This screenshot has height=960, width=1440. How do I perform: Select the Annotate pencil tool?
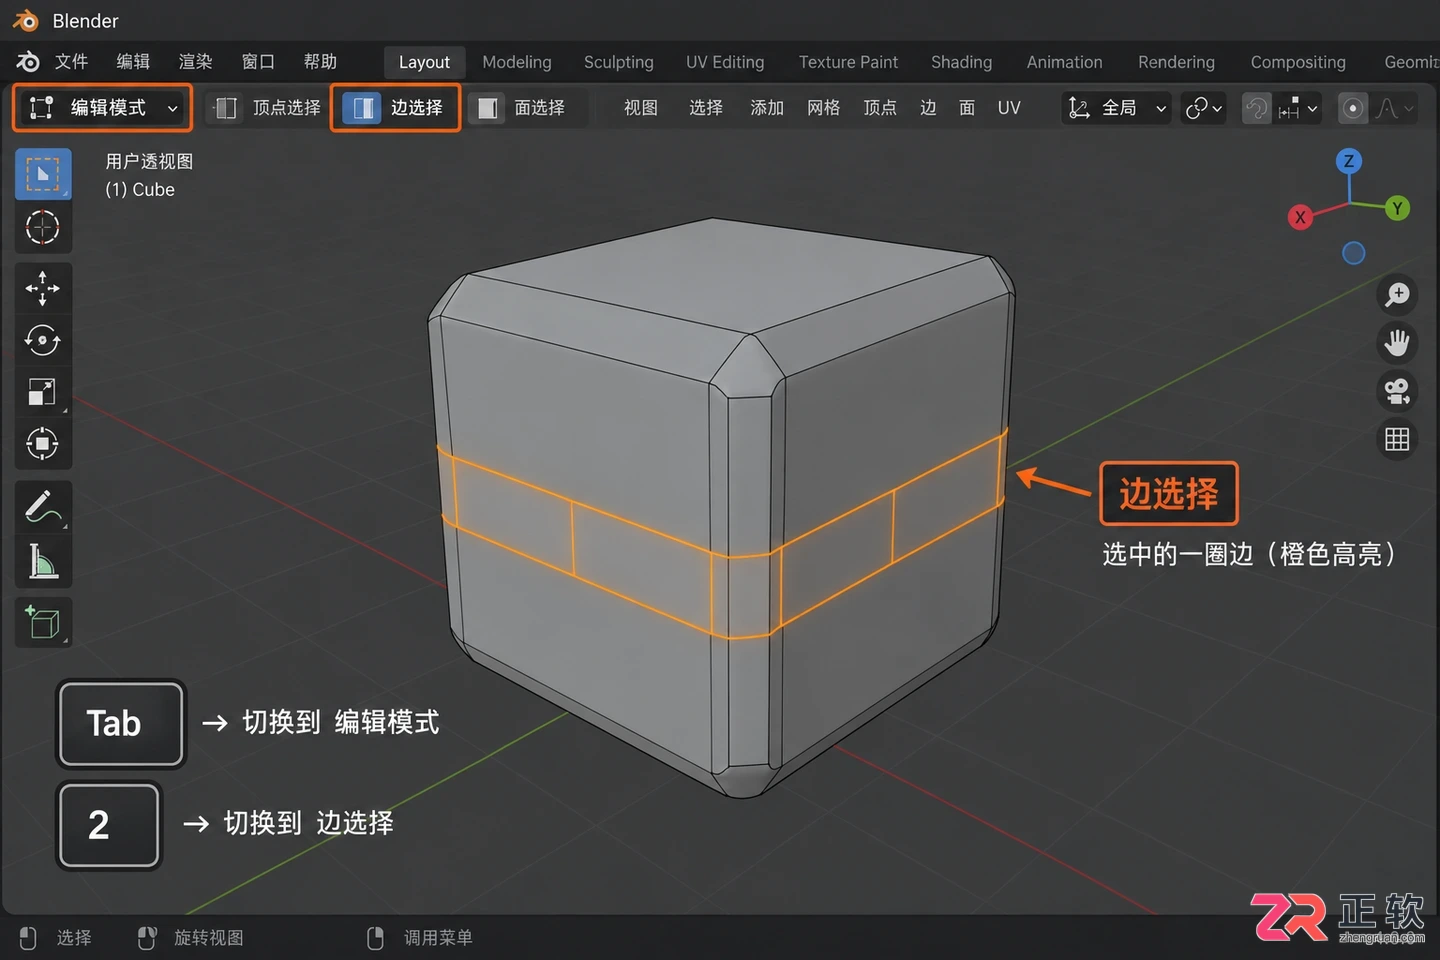[x=42, y=507]
